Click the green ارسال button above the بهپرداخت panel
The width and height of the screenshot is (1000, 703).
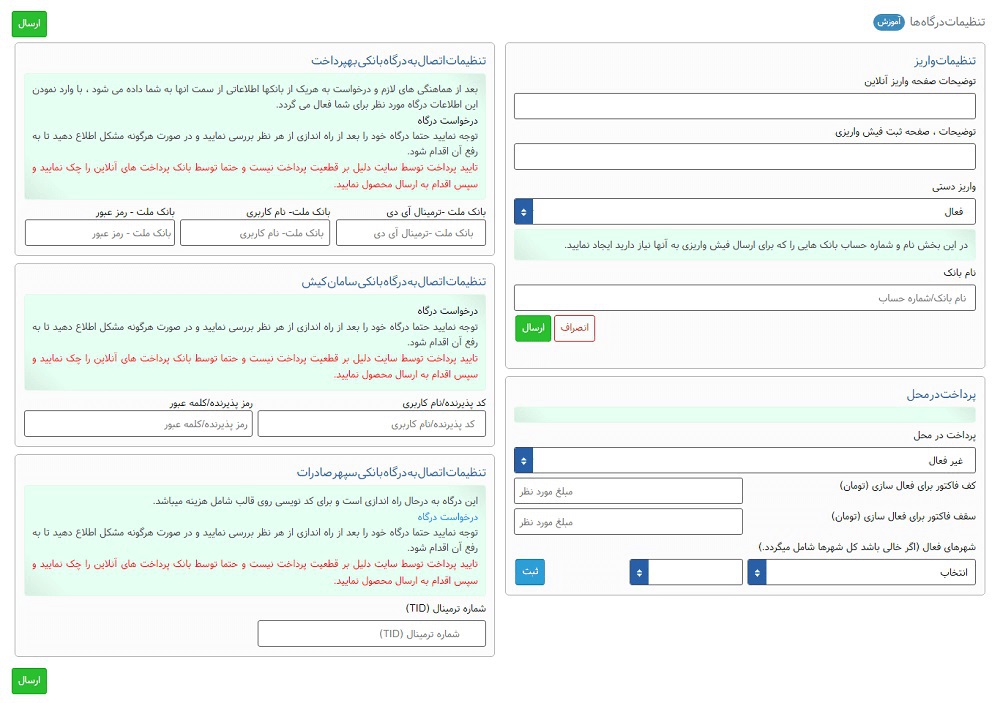[x=29, y=23]
